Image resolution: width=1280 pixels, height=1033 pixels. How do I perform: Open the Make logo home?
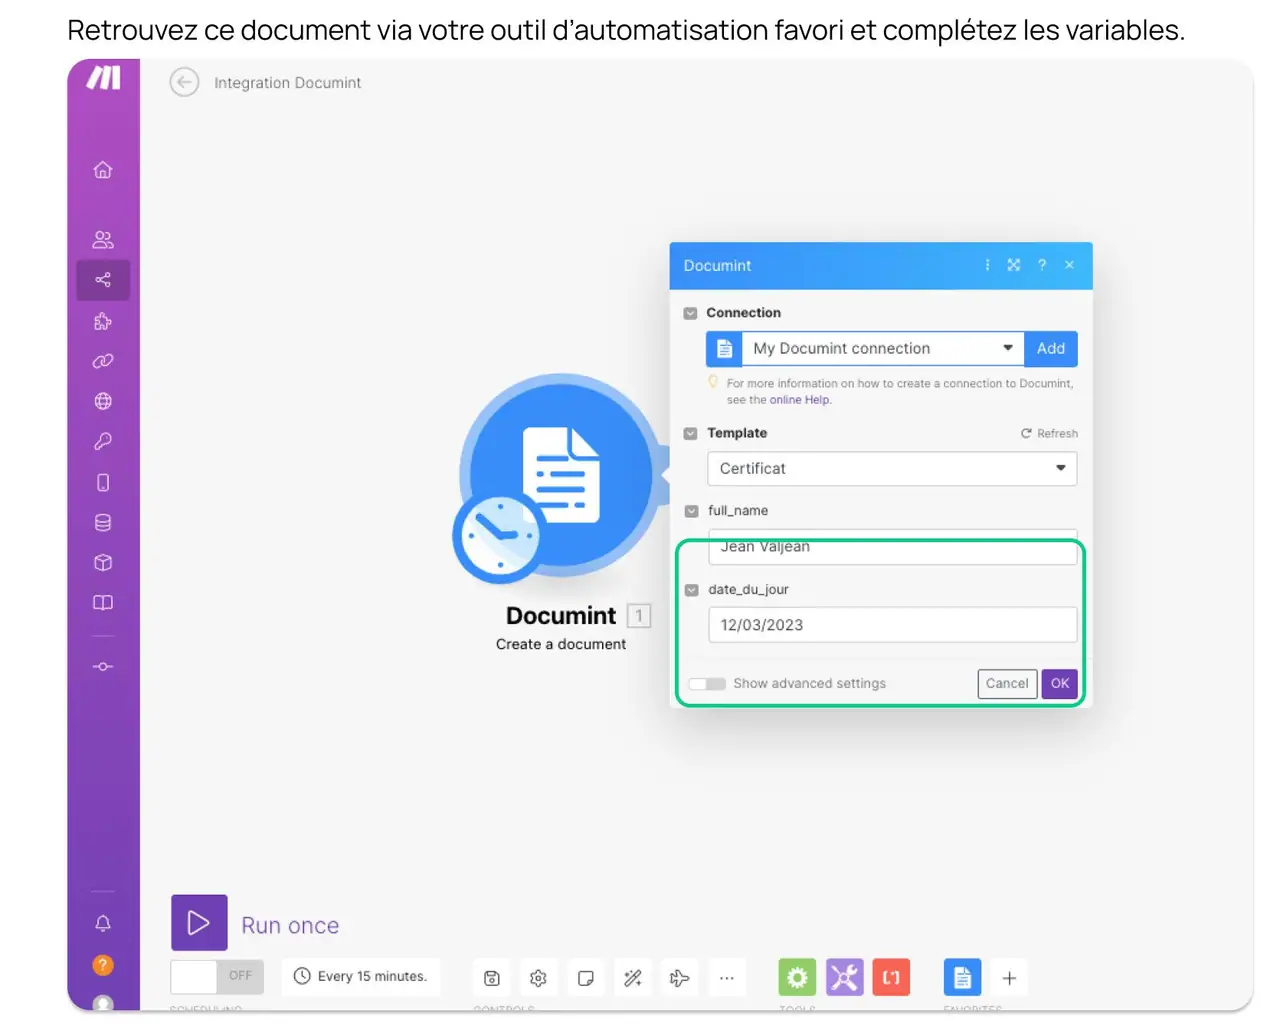click(x=103, y=78)
